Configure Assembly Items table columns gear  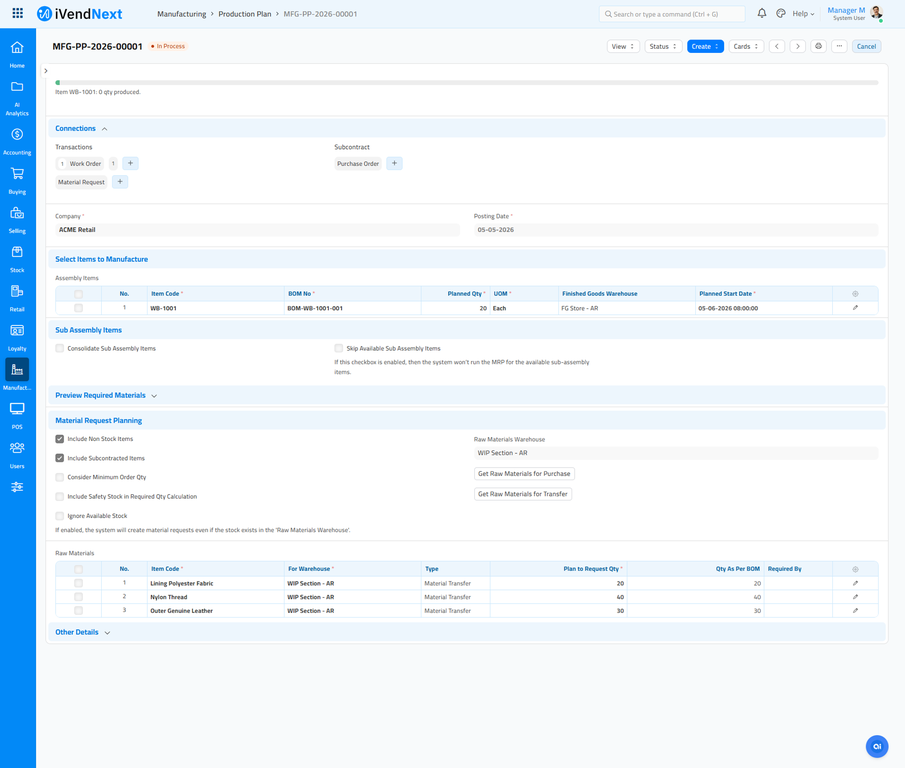click(x=855, y=294)
